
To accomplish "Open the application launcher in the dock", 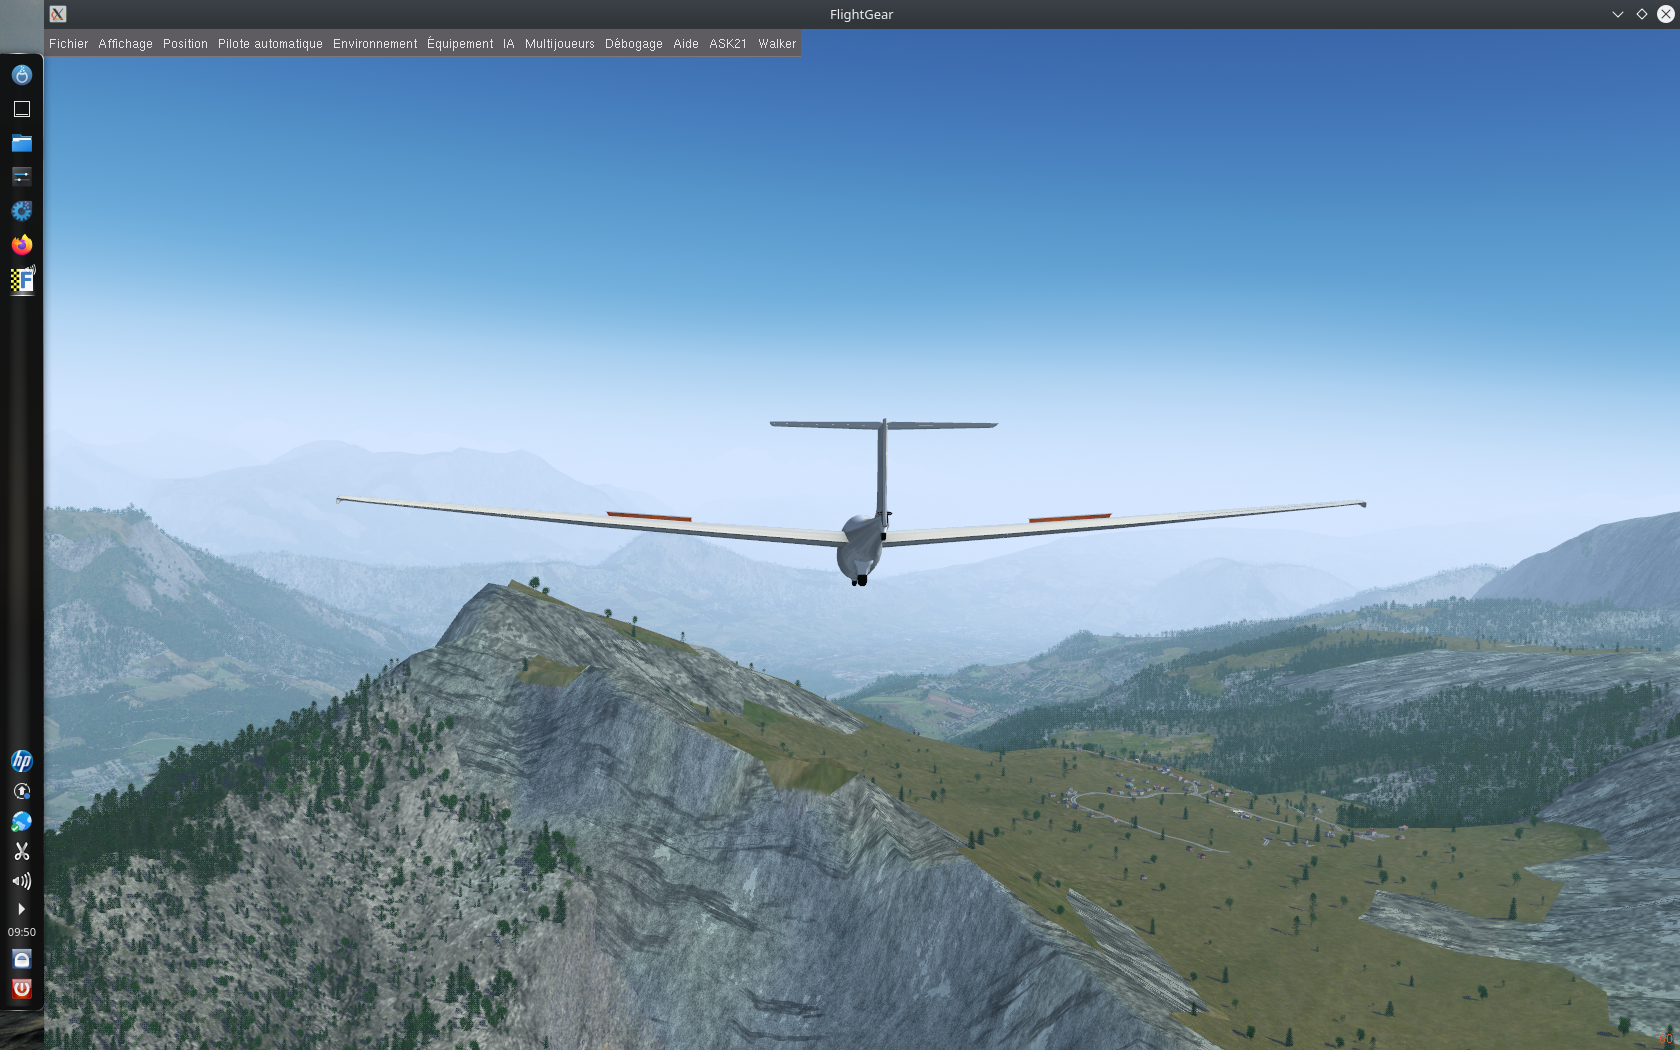I will pos(22,75).
